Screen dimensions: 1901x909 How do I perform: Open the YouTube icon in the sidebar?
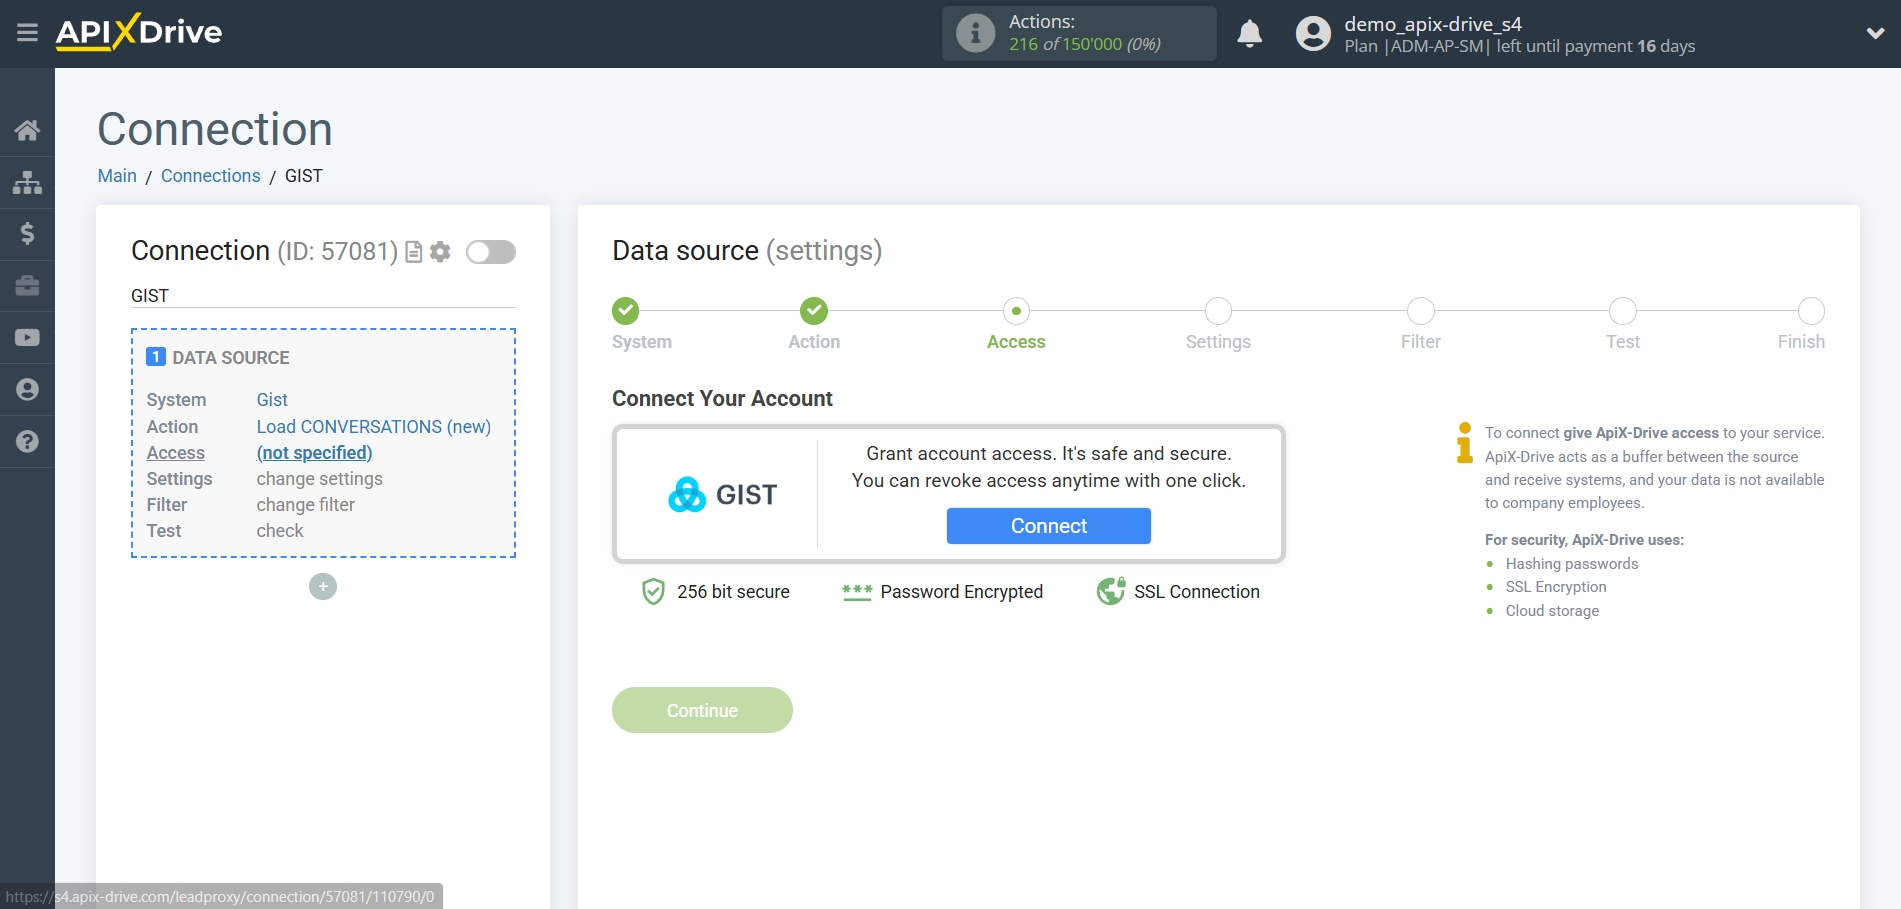27,337
